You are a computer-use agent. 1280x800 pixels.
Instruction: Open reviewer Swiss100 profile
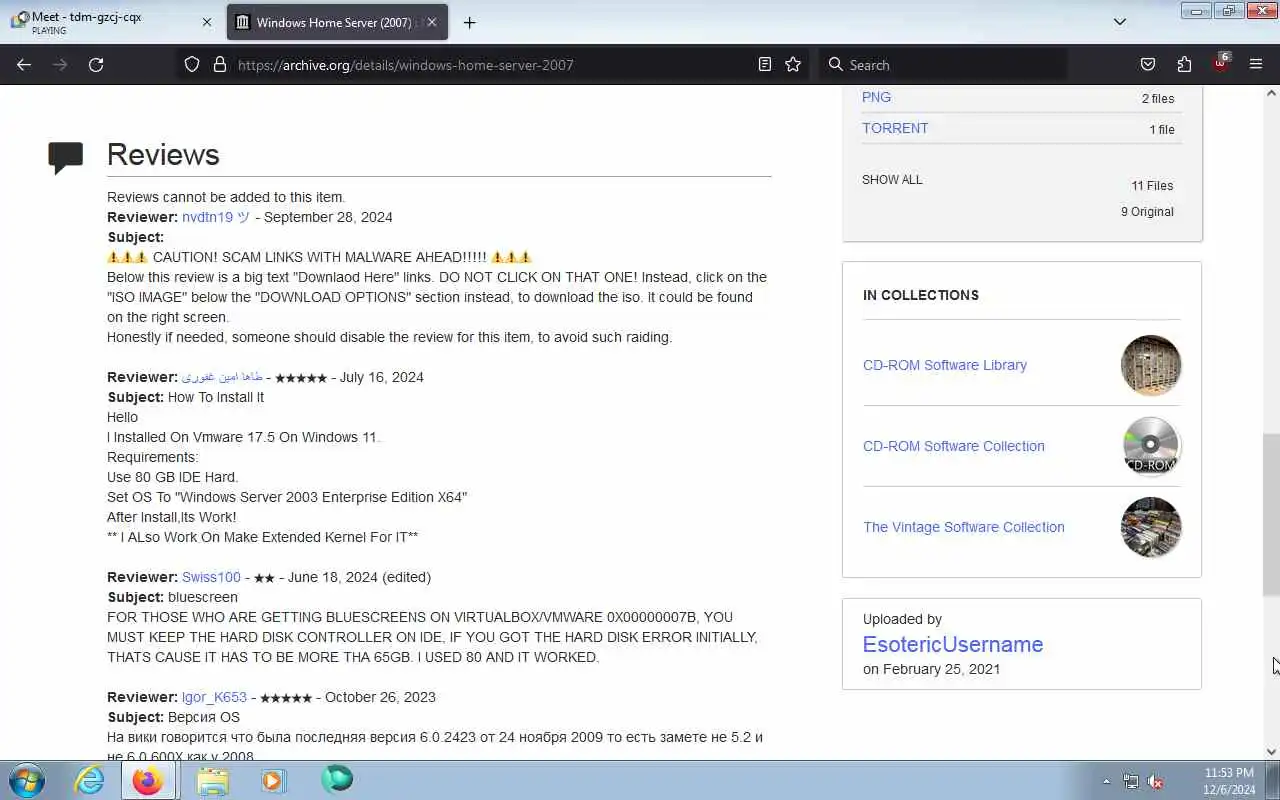click(x=211, y=577)
